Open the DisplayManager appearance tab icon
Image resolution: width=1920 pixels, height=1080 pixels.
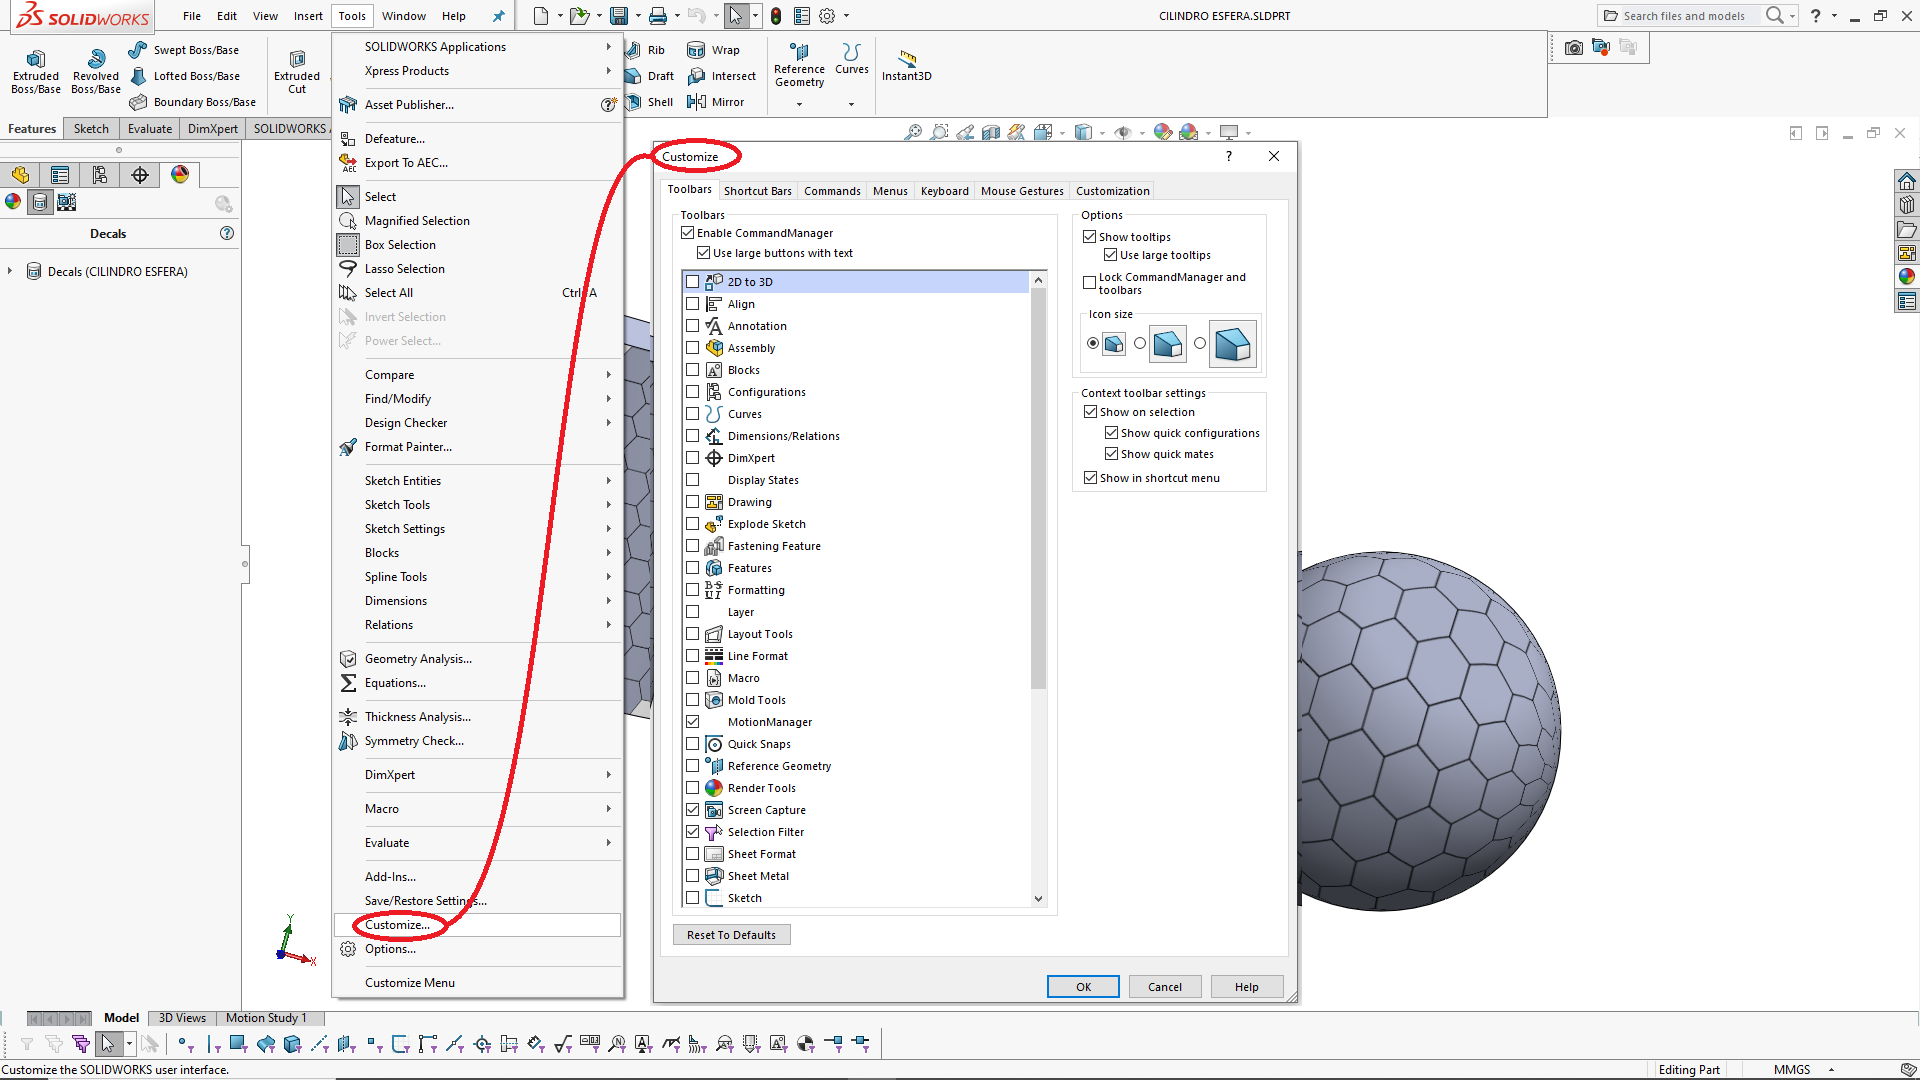[180, 175]
